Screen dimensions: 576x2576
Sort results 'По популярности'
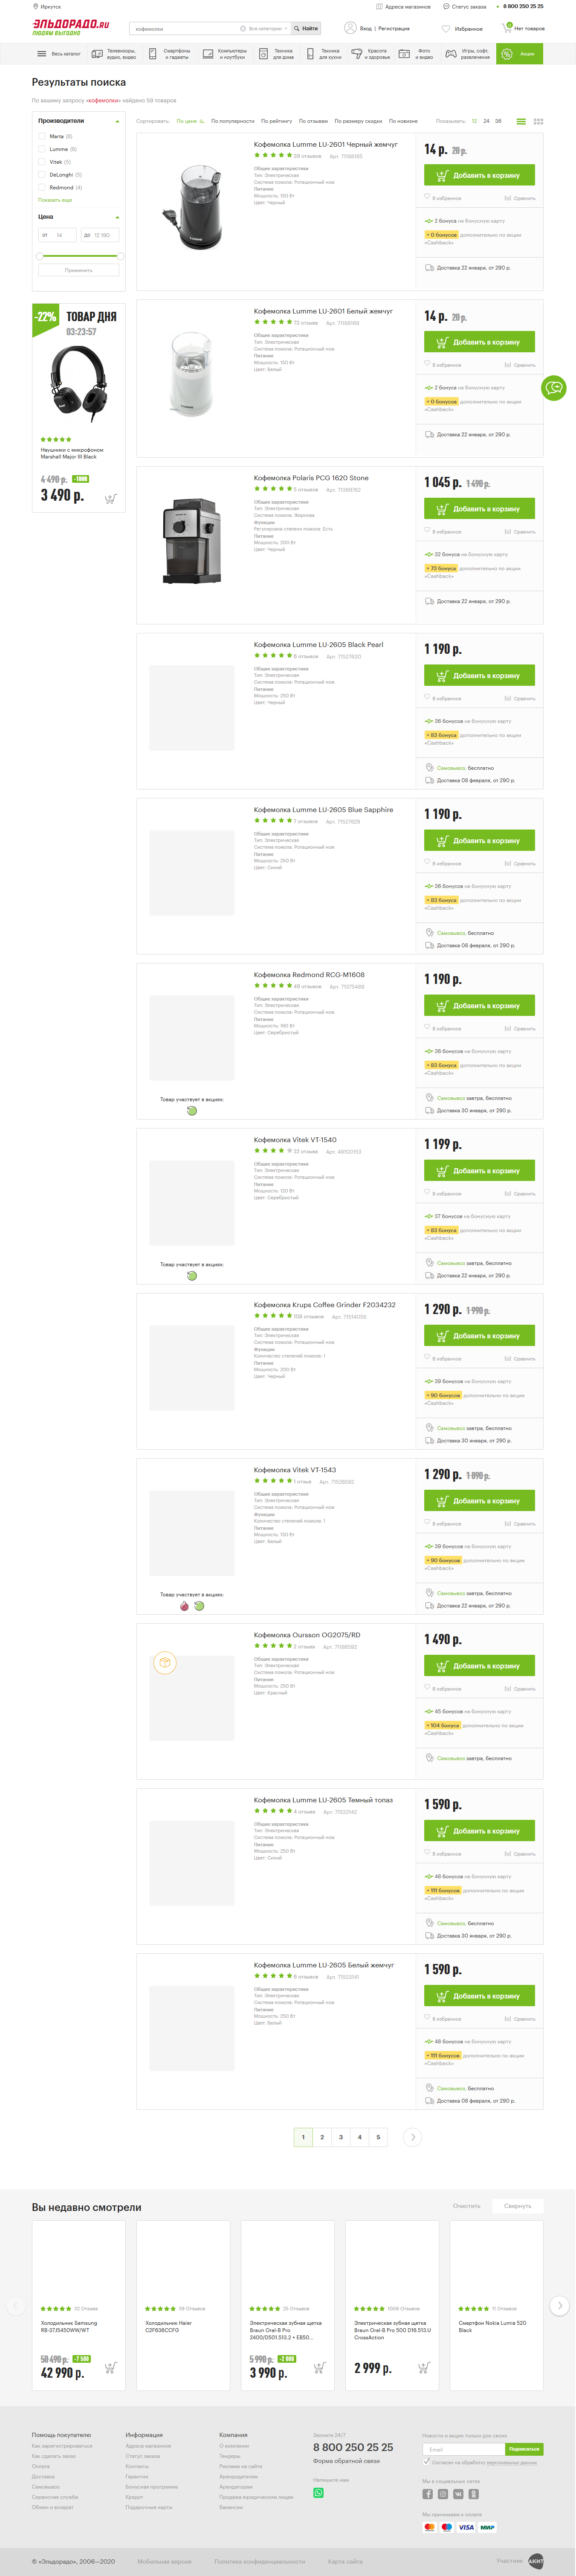[x=232, y=121]
